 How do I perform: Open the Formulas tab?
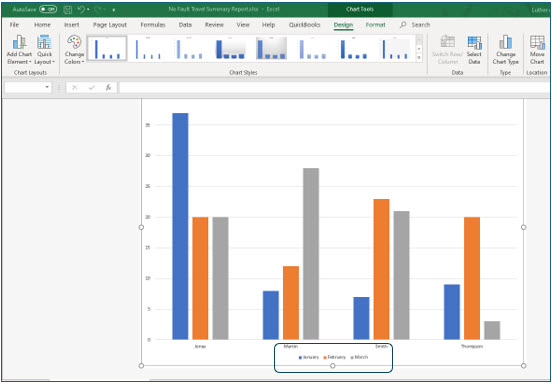tap(153, 25)
